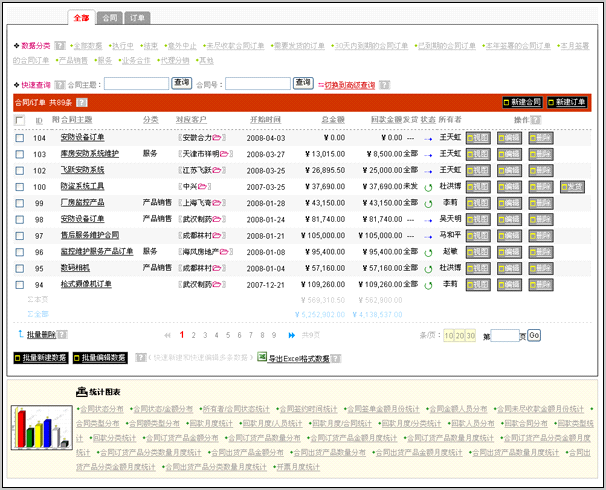Open the 库房安防系统维护 contract link

tap(89, 154)
